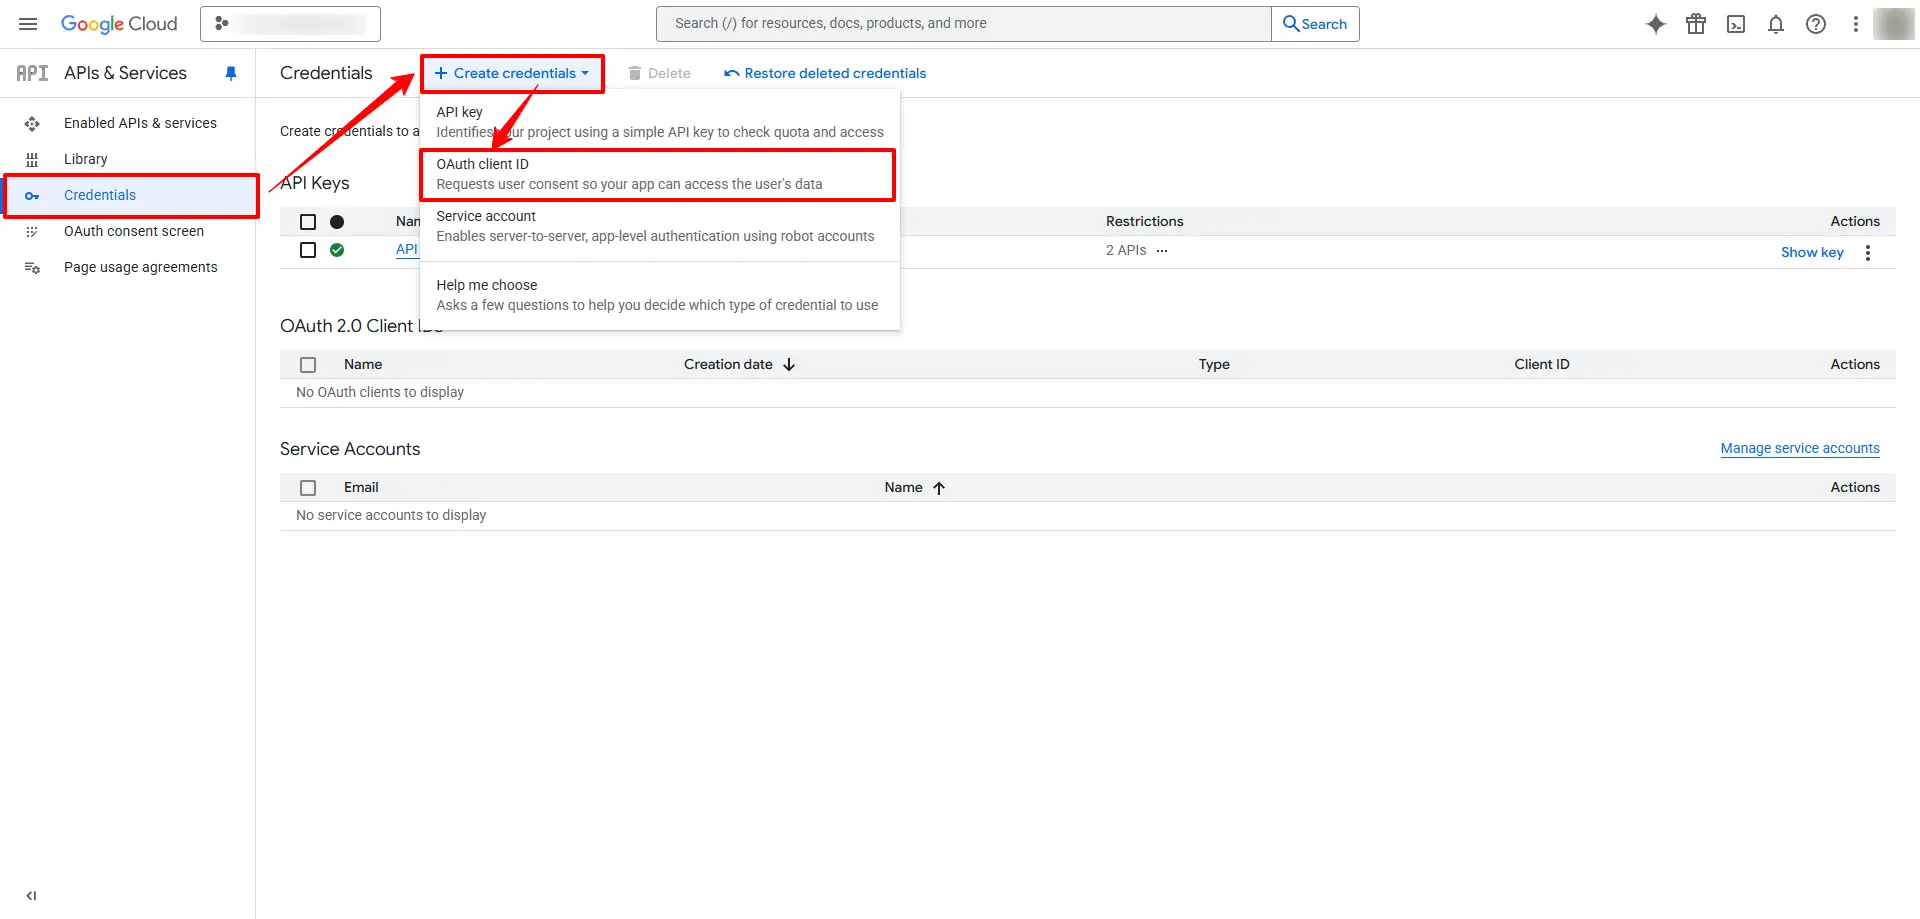
Task: Click the Credentials key icon
Action: pos(32,196)
